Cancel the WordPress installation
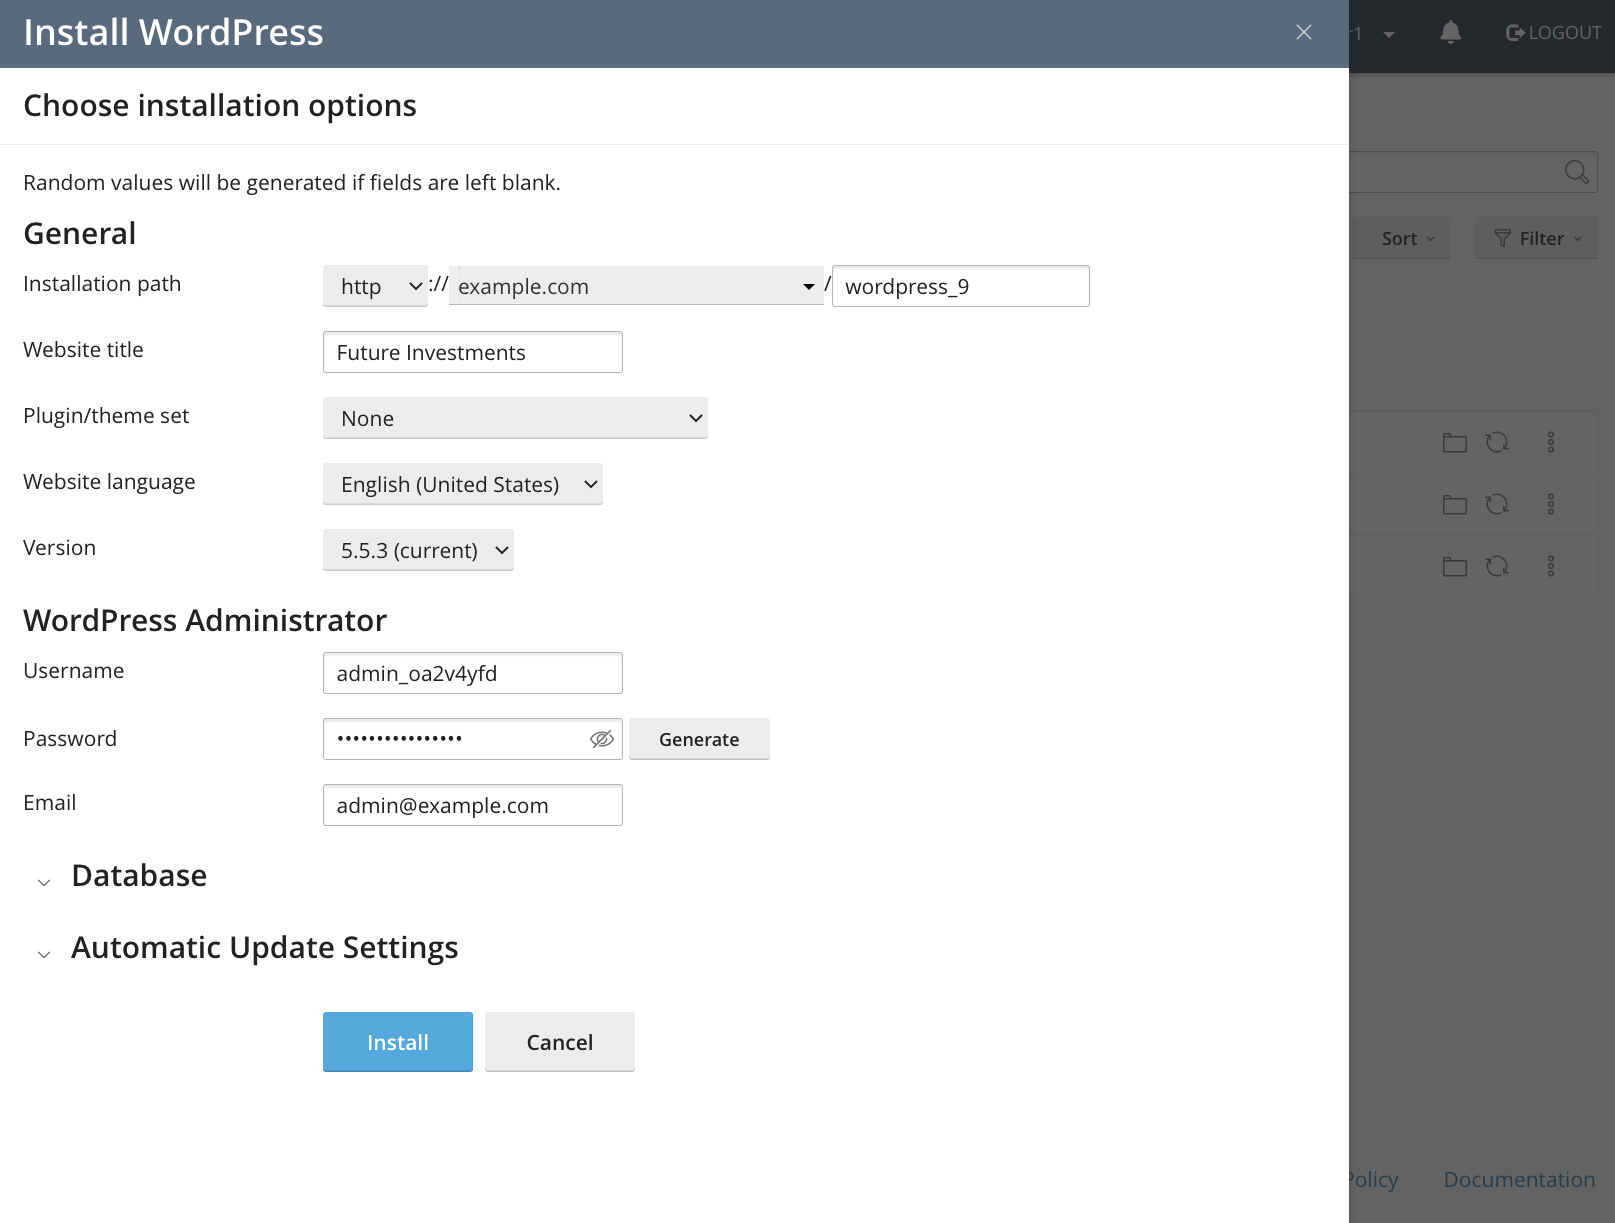Image resolution: width=1615 pixels, height=1223 pixels. [559, 1042]
